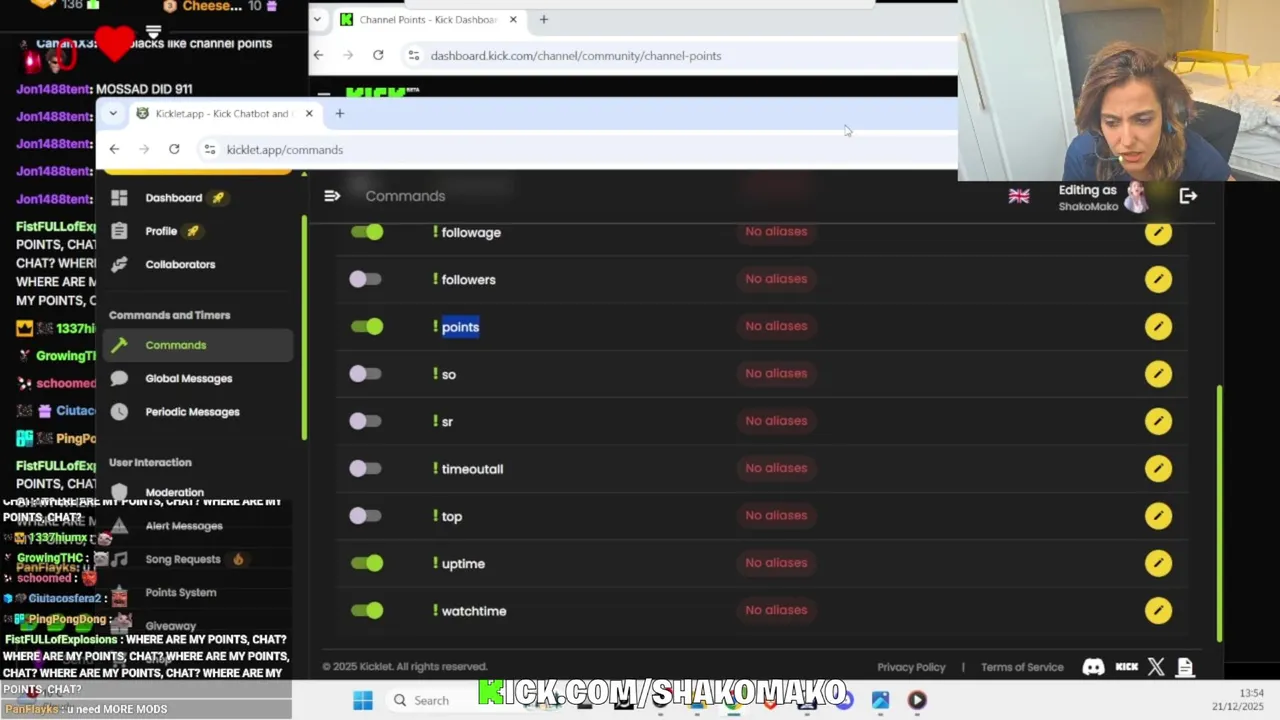The width and height of the screenshot is (1280, 720).
Task: Select Collaborators in the sidebar
Action: click(x=180, y=264)
